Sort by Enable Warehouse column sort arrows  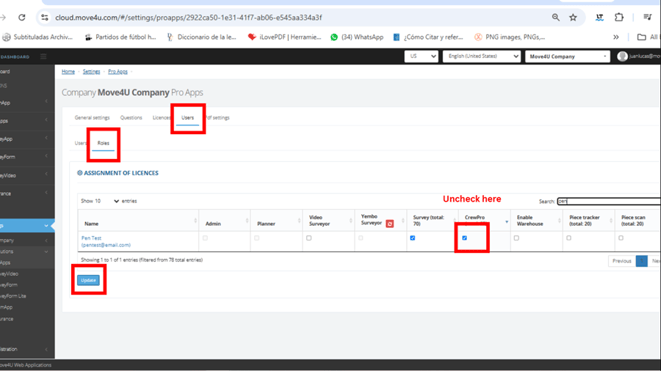coord(559,220)
